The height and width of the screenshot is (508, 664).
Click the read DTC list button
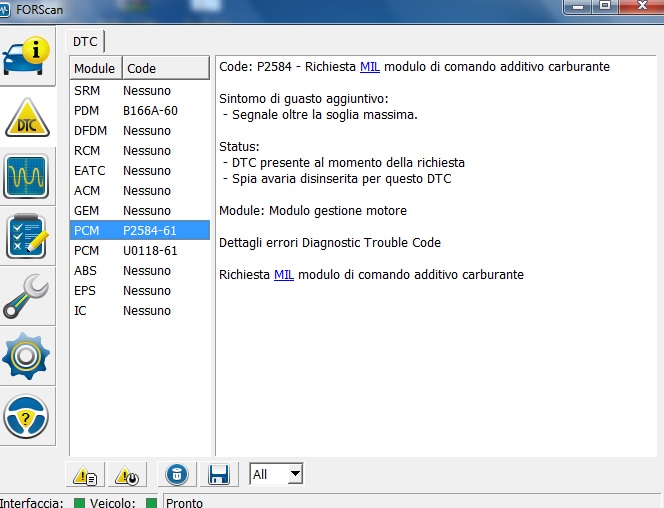[86, 474]
